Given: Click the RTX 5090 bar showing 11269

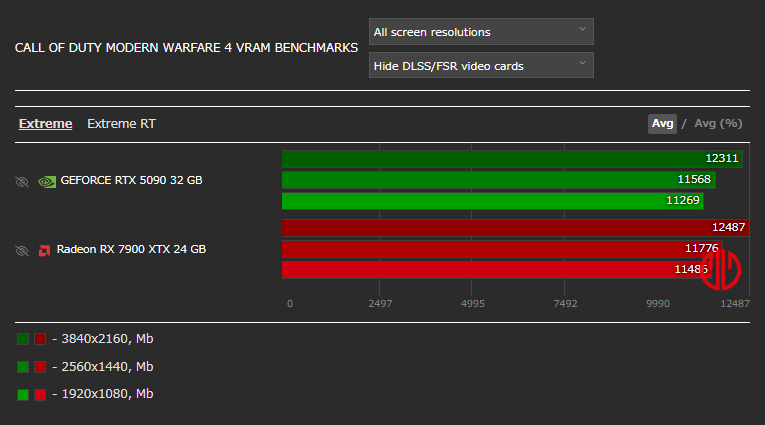Looking at the screenshot, I should [x=493, y=201].
